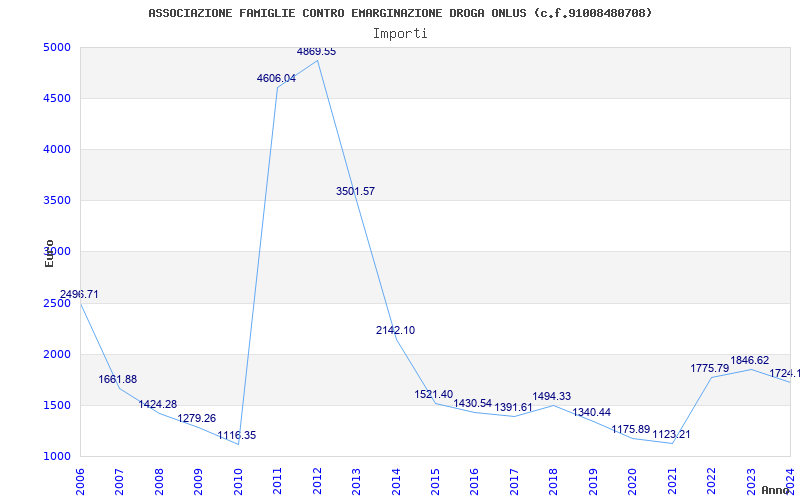Select the 2496.71 data label

coord(79,294)
